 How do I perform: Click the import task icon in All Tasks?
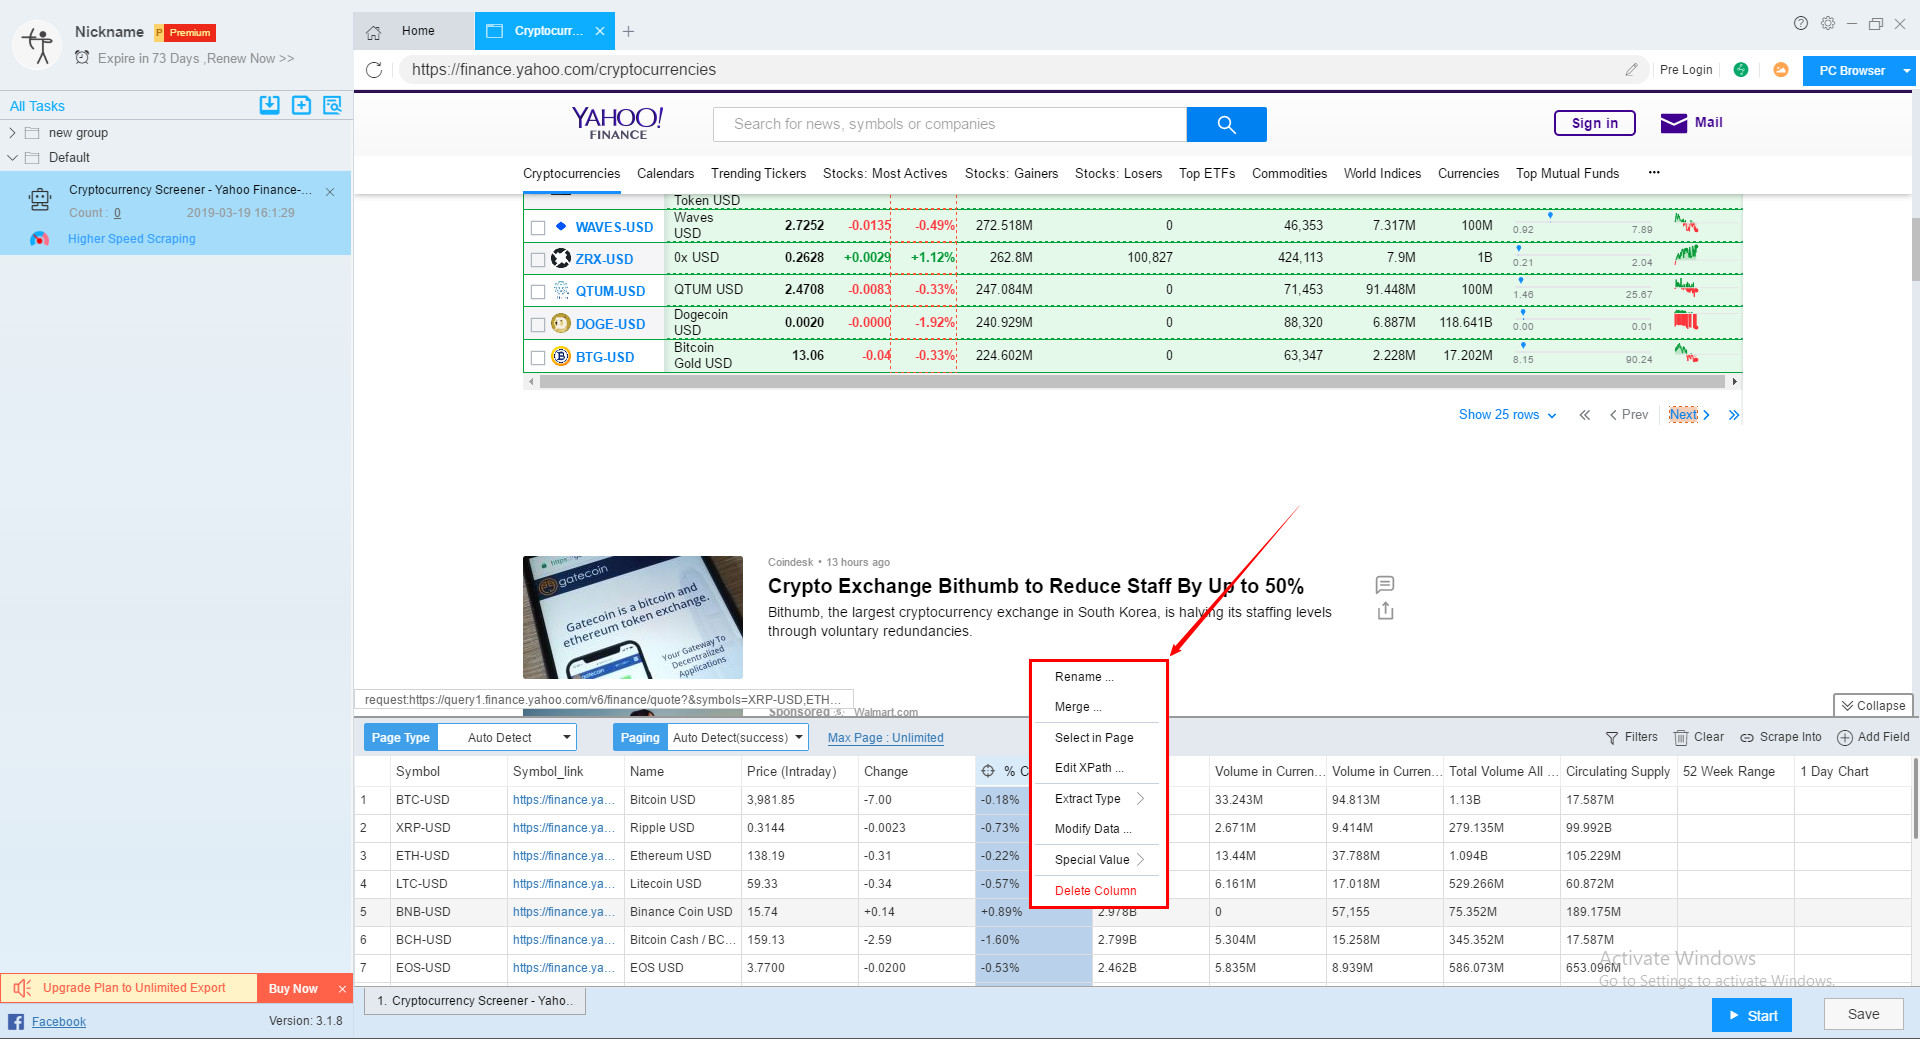coord(269,105)
